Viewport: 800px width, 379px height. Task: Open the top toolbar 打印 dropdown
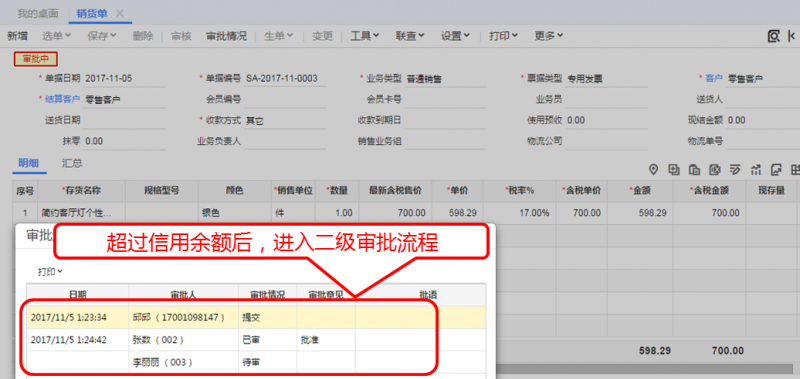504,36
